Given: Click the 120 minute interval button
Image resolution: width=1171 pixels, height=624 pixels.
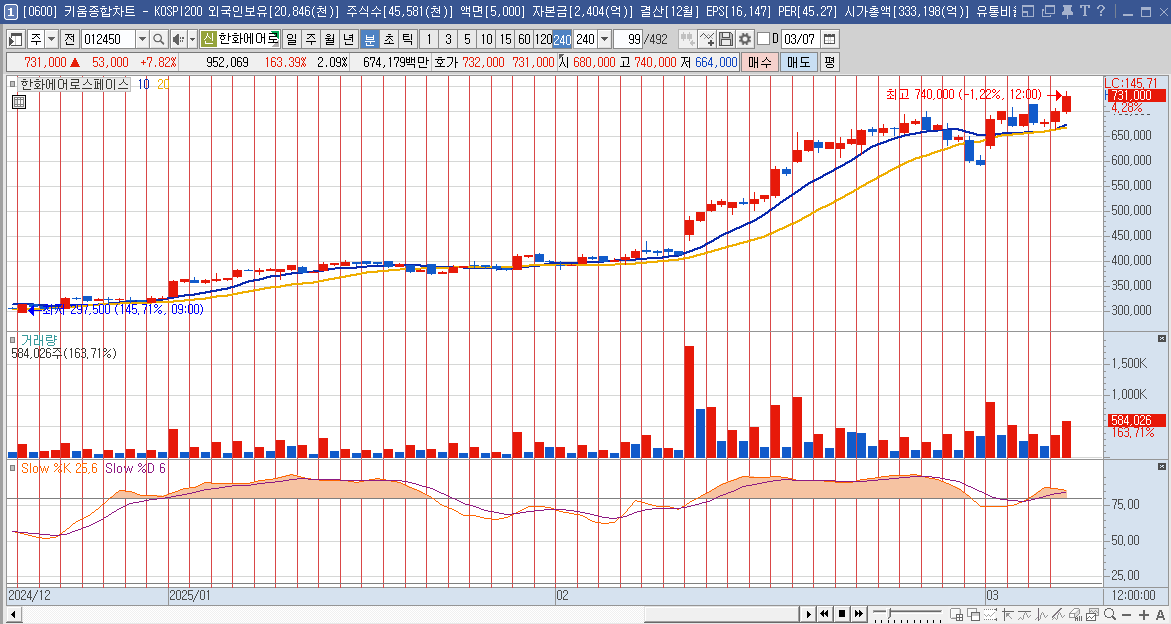Looking at the screenshot, I should pos(544,39).
